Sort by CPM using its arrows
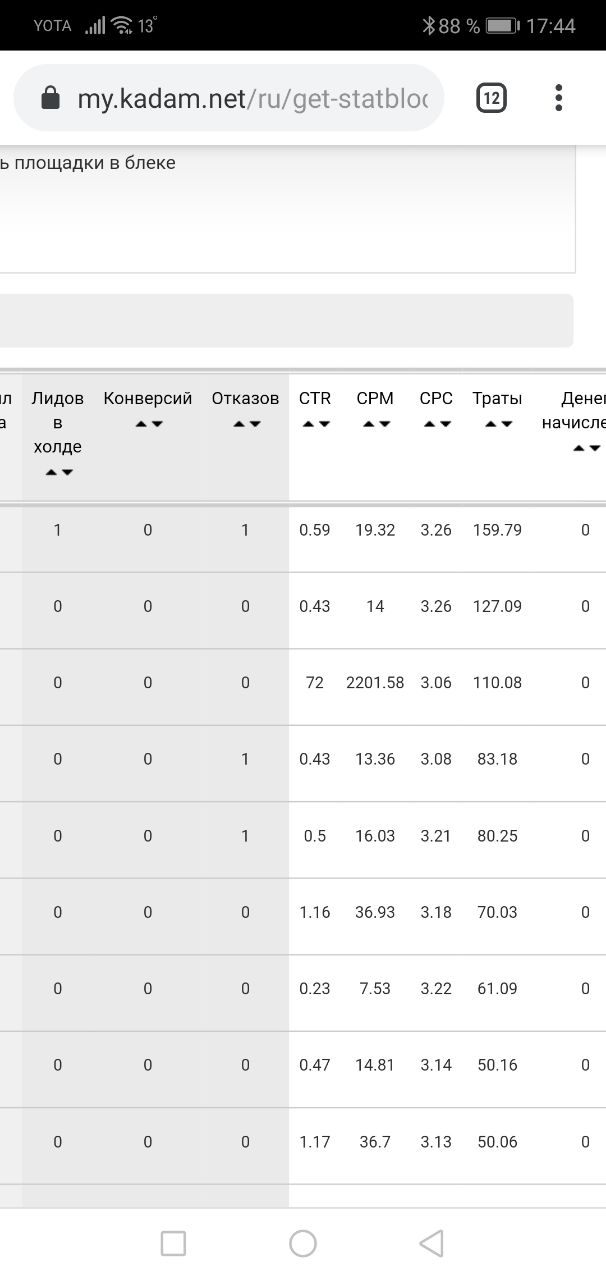Screen dimensions: 606x1280 pos(375,424)
